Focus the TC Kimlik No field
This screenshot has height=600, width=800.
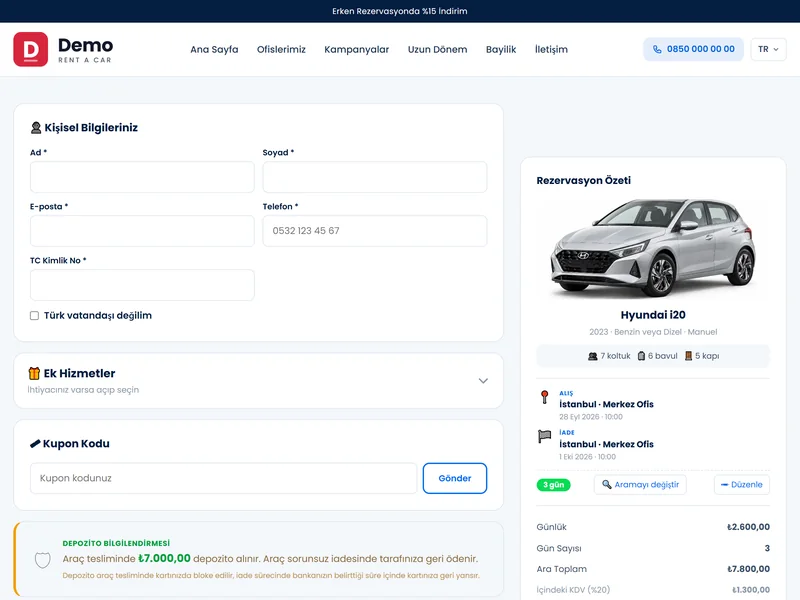[142, 285]
